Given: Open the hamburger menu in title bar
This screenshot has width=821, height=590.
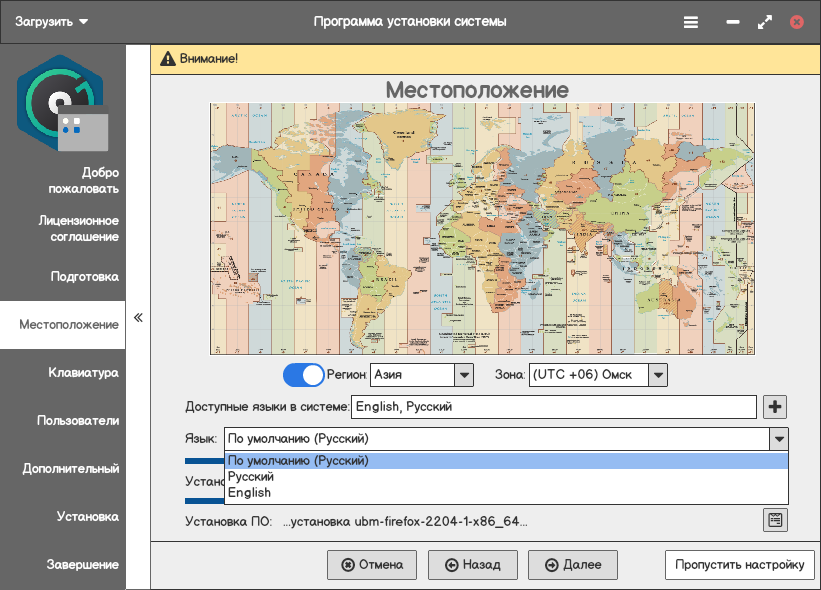Looking at the screenshot, I should [690, 21].
